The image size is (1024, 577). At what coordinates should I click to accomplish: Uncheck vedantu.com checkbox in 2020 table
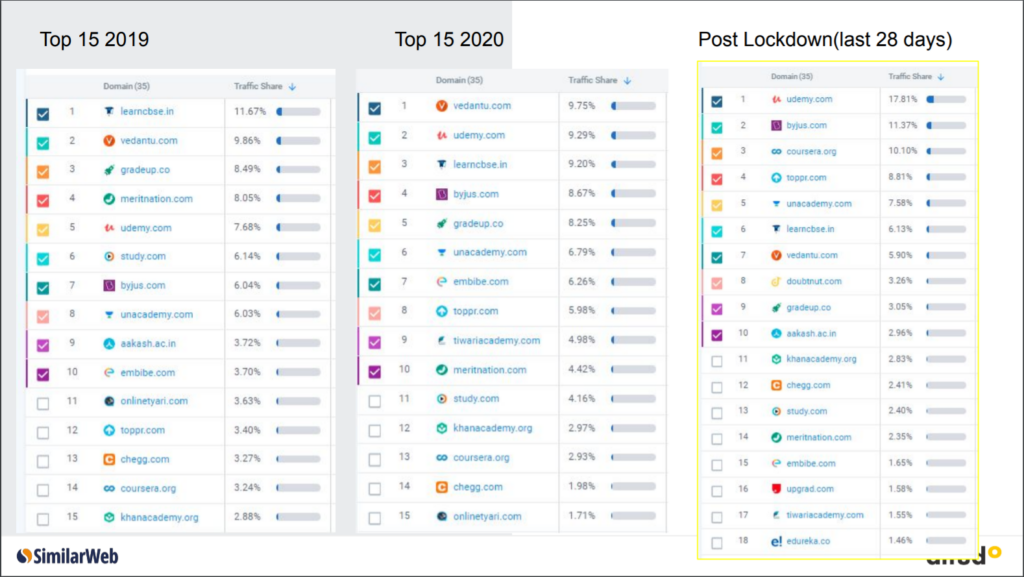point(375,108)
